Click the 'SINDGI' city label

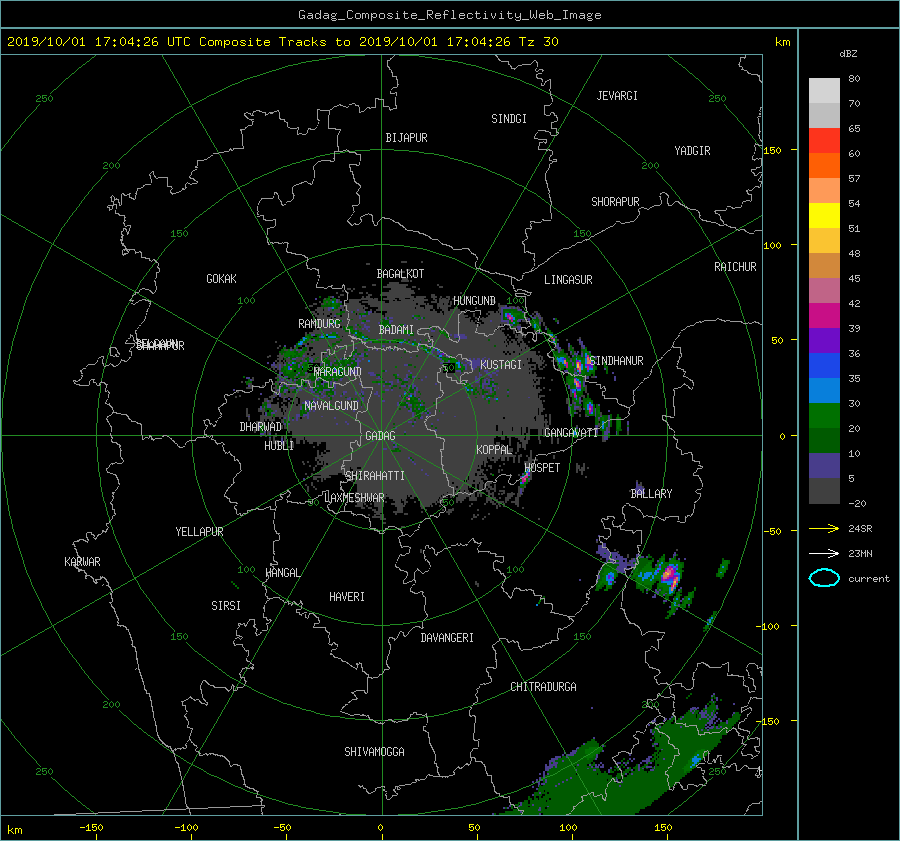[509, 119]
